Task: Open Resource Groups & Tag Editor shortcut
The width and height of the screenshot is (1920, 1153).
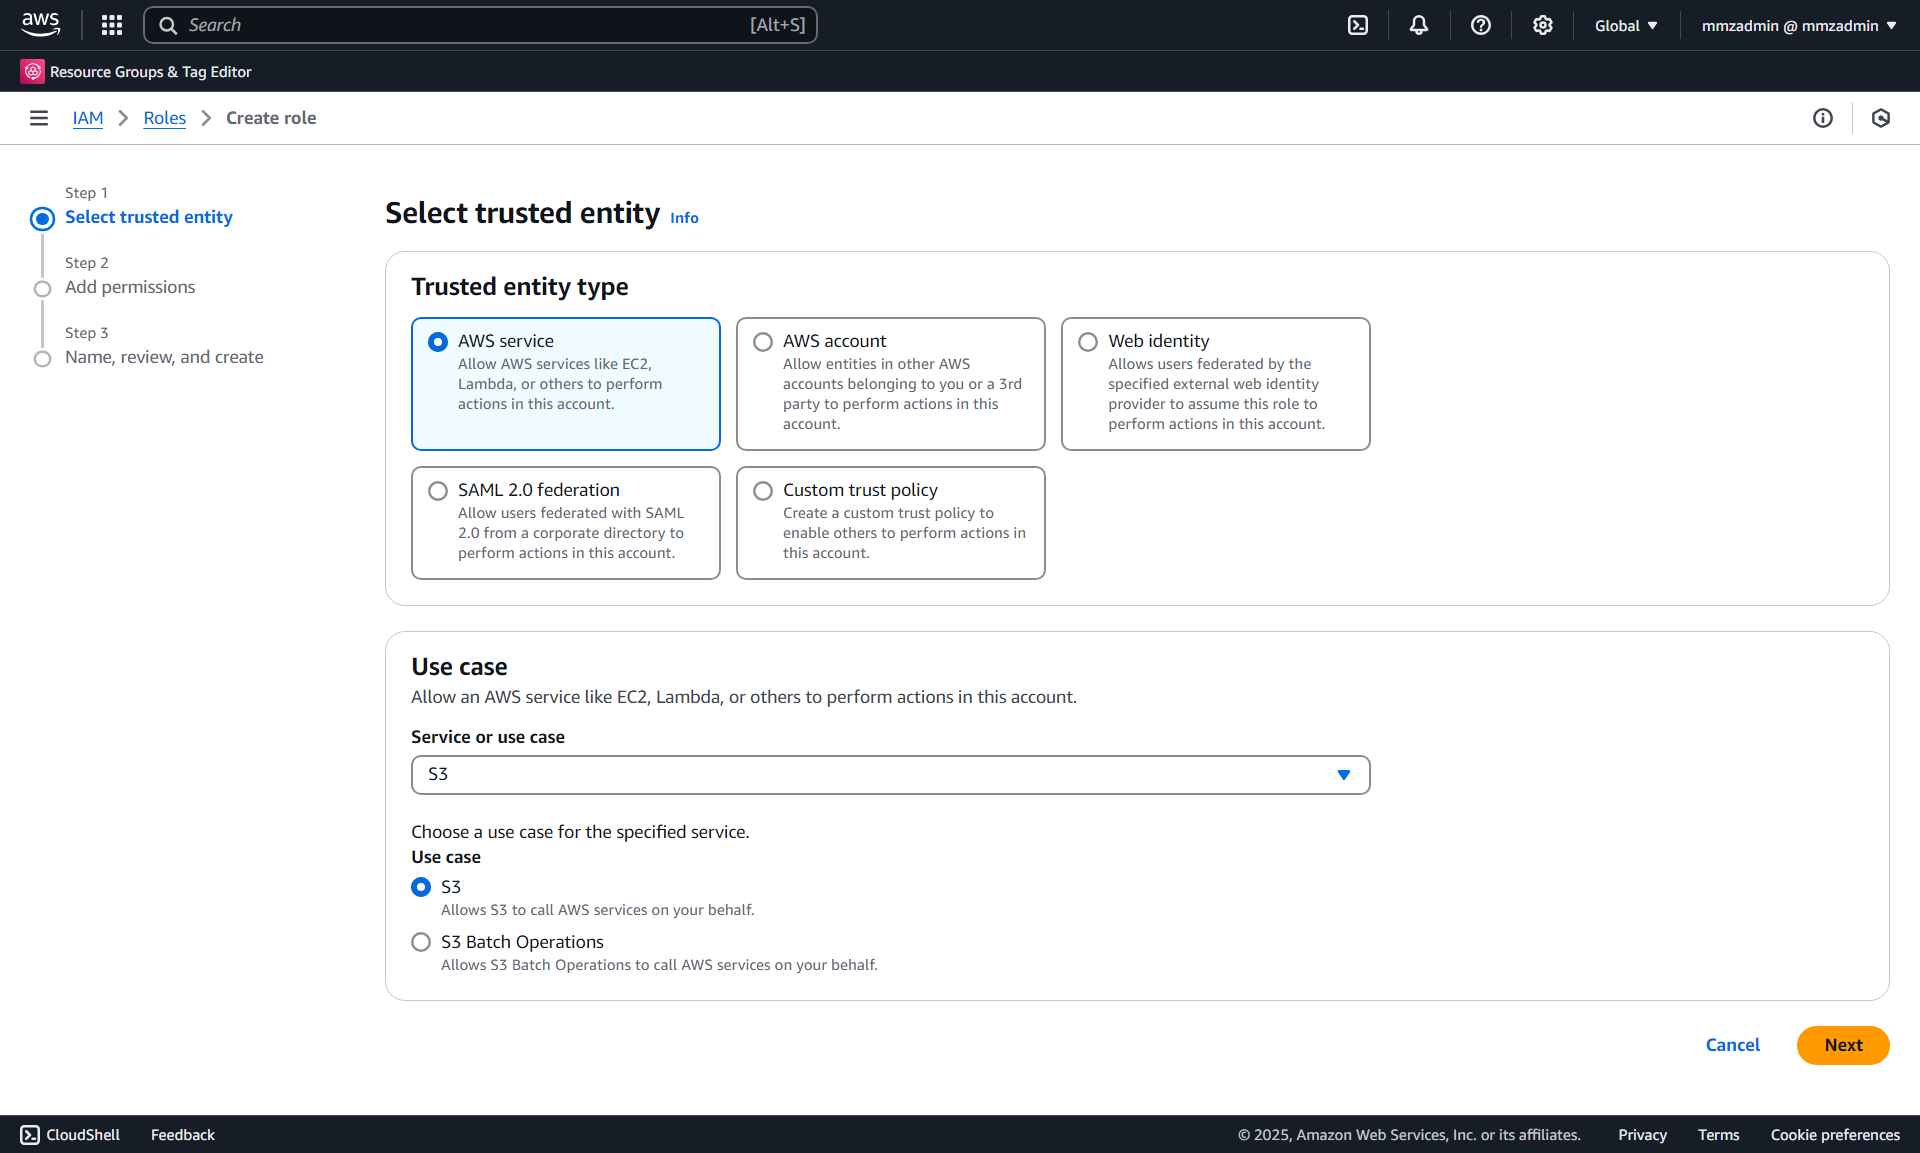Action: point(136,72)
